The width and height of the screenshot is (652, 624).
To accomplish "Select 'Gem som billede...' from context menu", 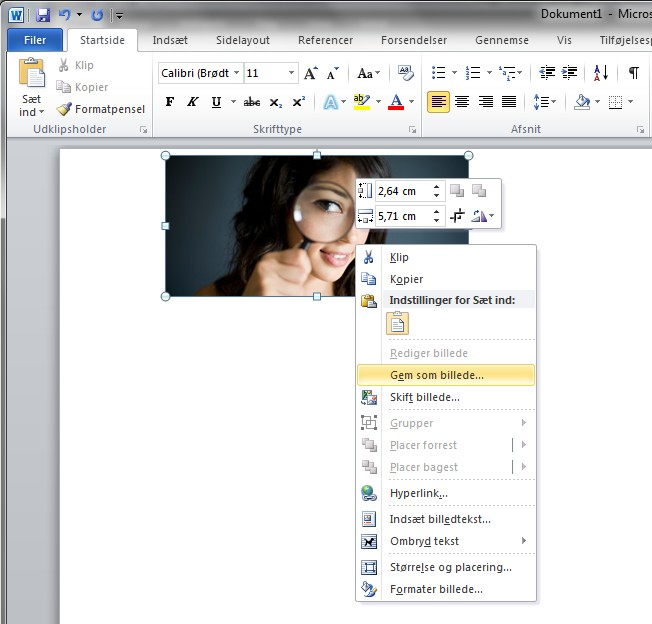I will pyautogui.click(x=437, y=375).
